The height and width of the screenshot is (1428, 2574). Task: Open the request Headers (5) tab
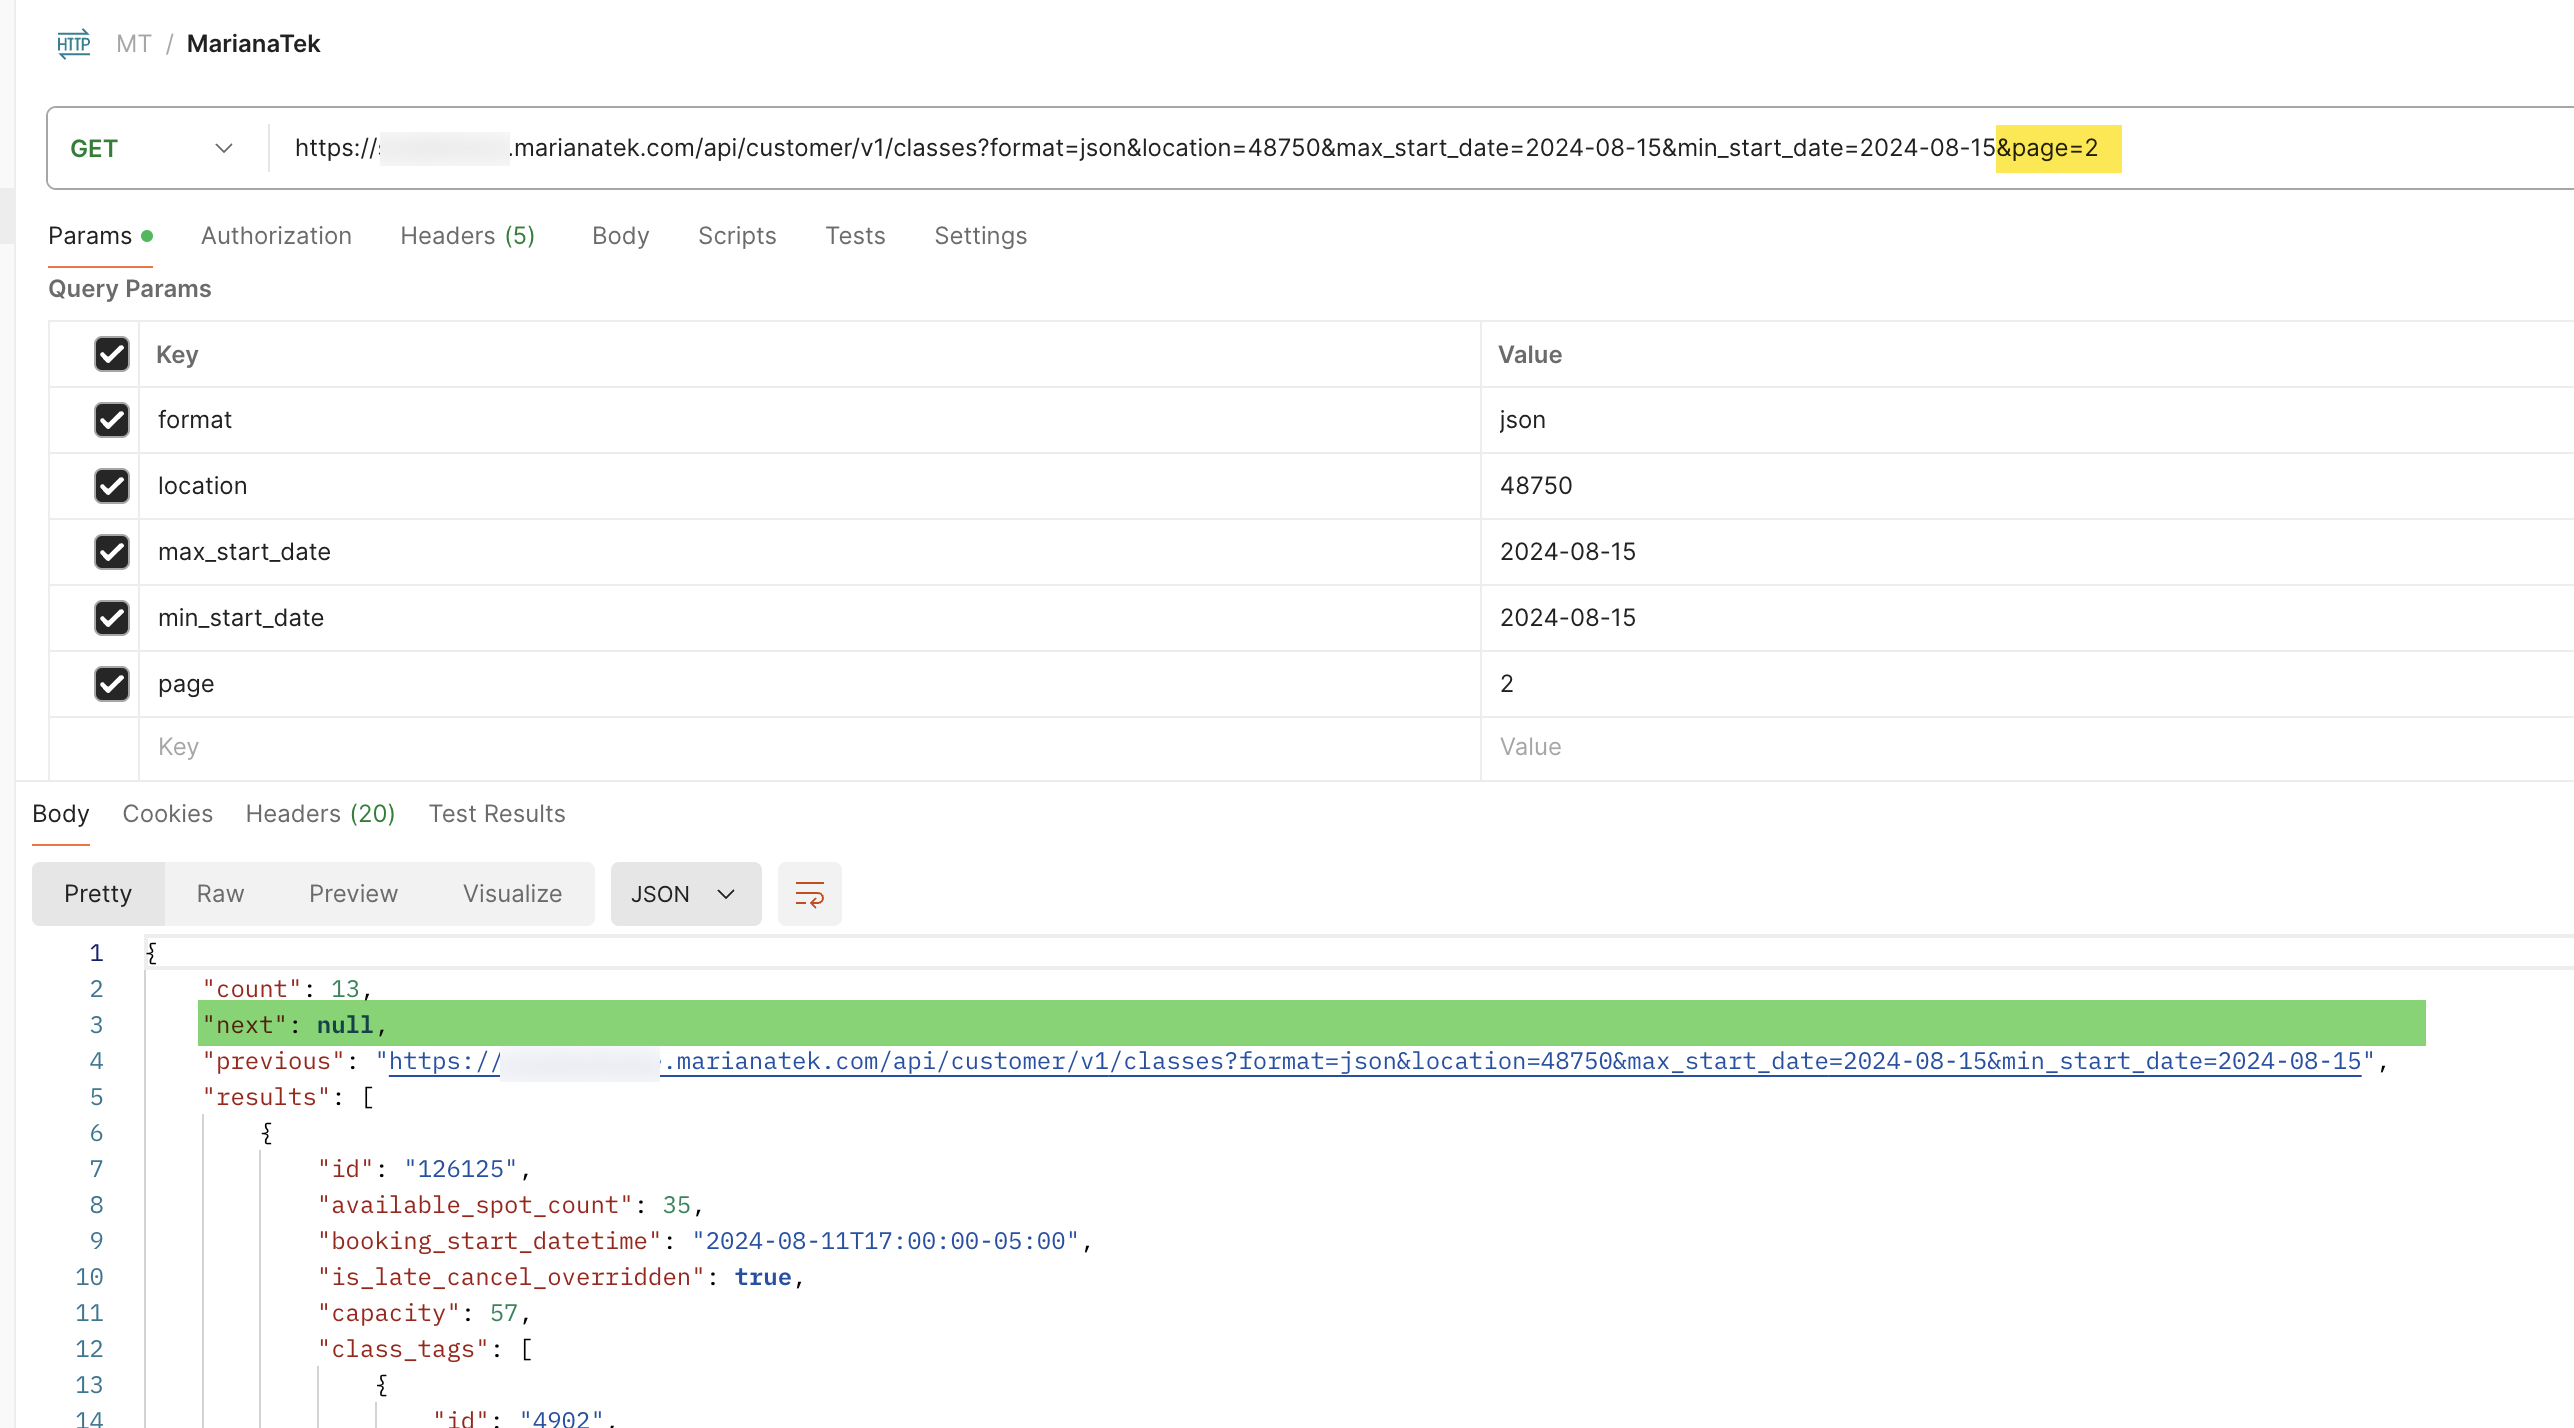point(467,236)
